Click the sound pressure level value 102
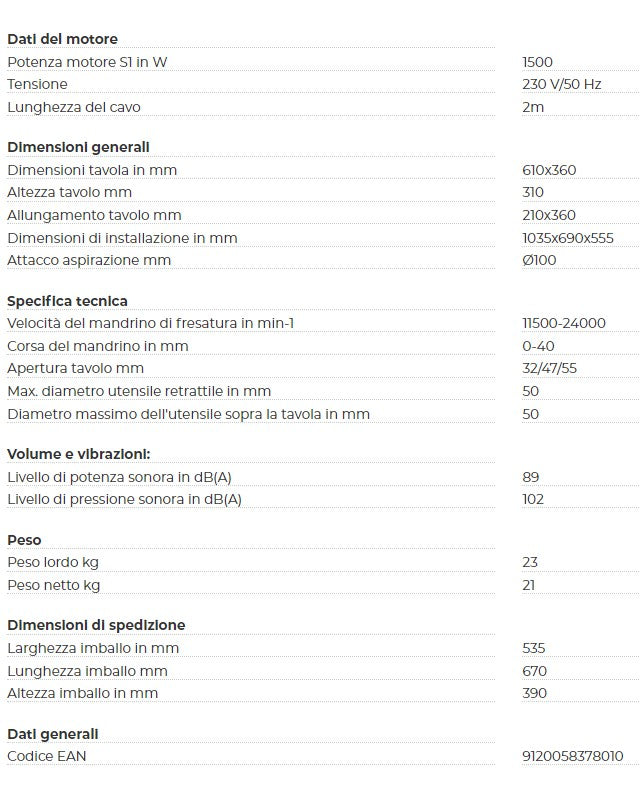The width and height of the screenshot is (640, 786). (533, 499)
